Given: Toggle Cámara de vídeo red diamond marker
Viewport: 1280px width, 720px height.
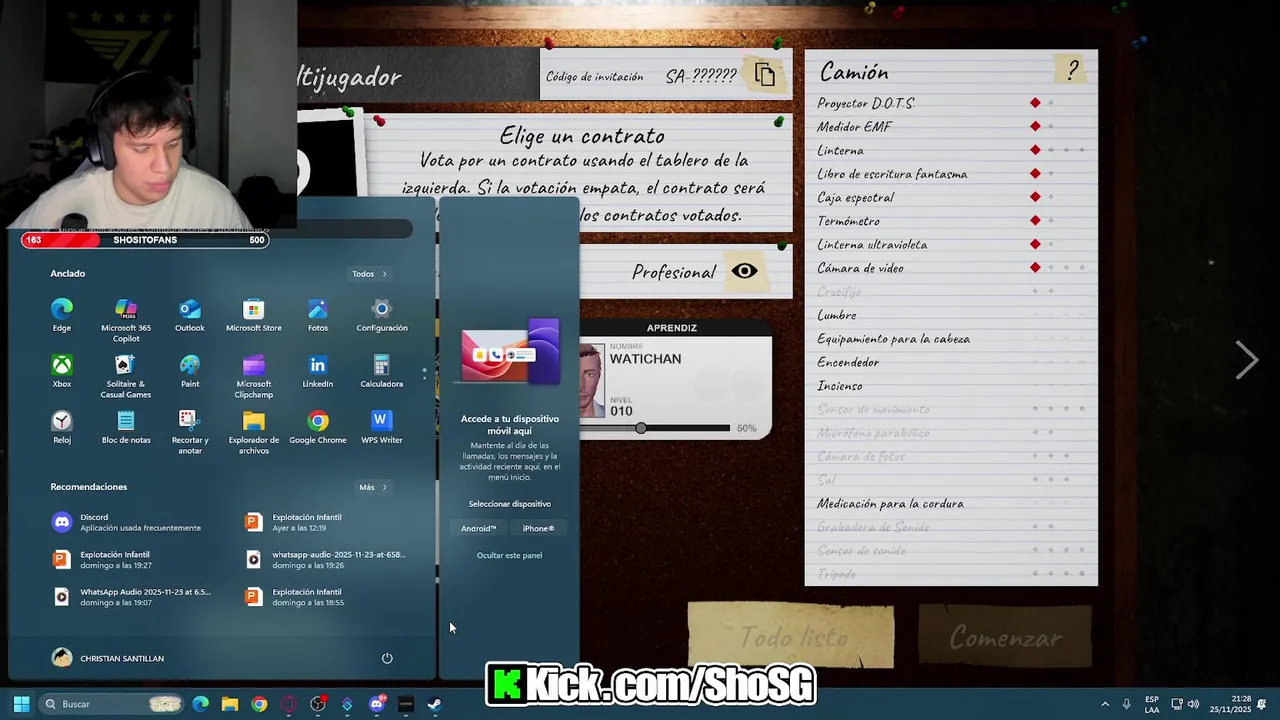Looking at the screenshot, I should point(1035,267).
